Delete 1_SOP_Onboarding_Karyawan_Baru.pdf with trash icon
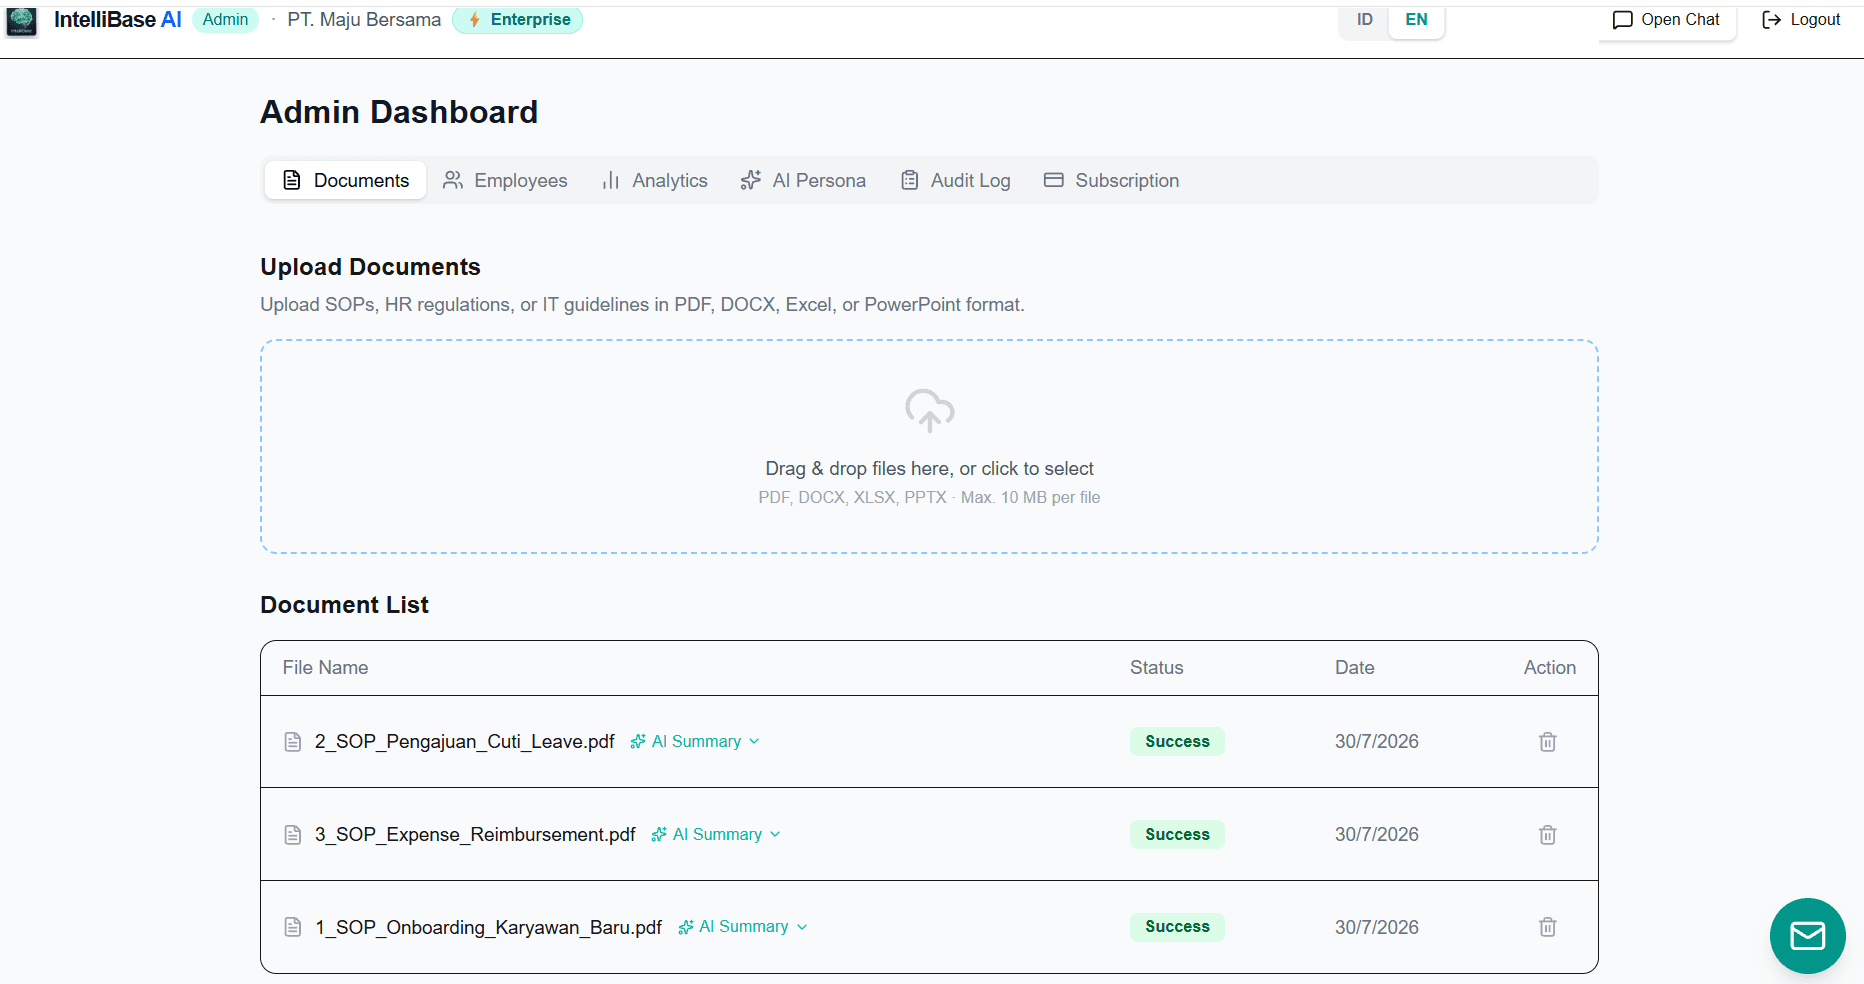Screen dimensions: 1864x984 pos(1547,927)
